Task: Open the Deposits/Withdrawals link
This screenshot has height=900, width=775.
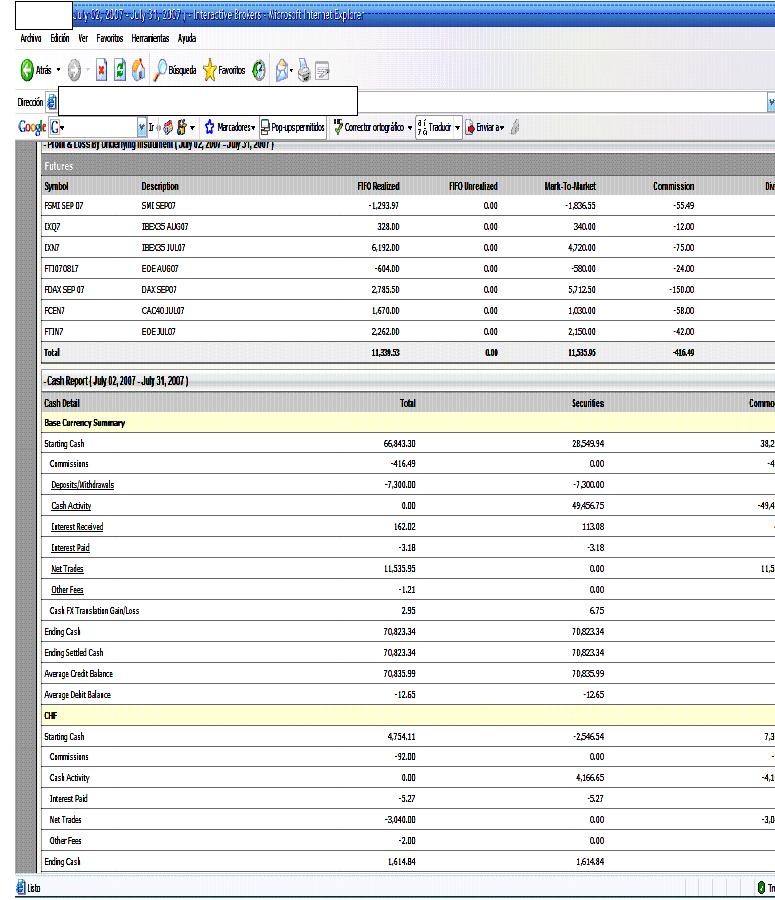Action: pyautogui.click(x=82, y=484)
